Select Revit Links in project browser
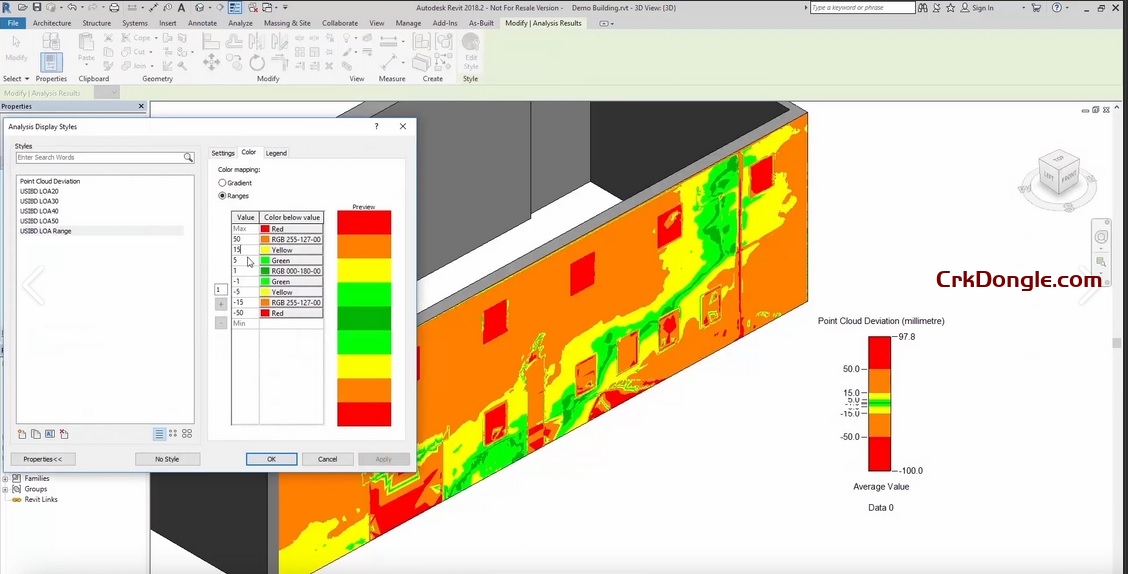This screenshot has width=1128, height=574. 41,499
